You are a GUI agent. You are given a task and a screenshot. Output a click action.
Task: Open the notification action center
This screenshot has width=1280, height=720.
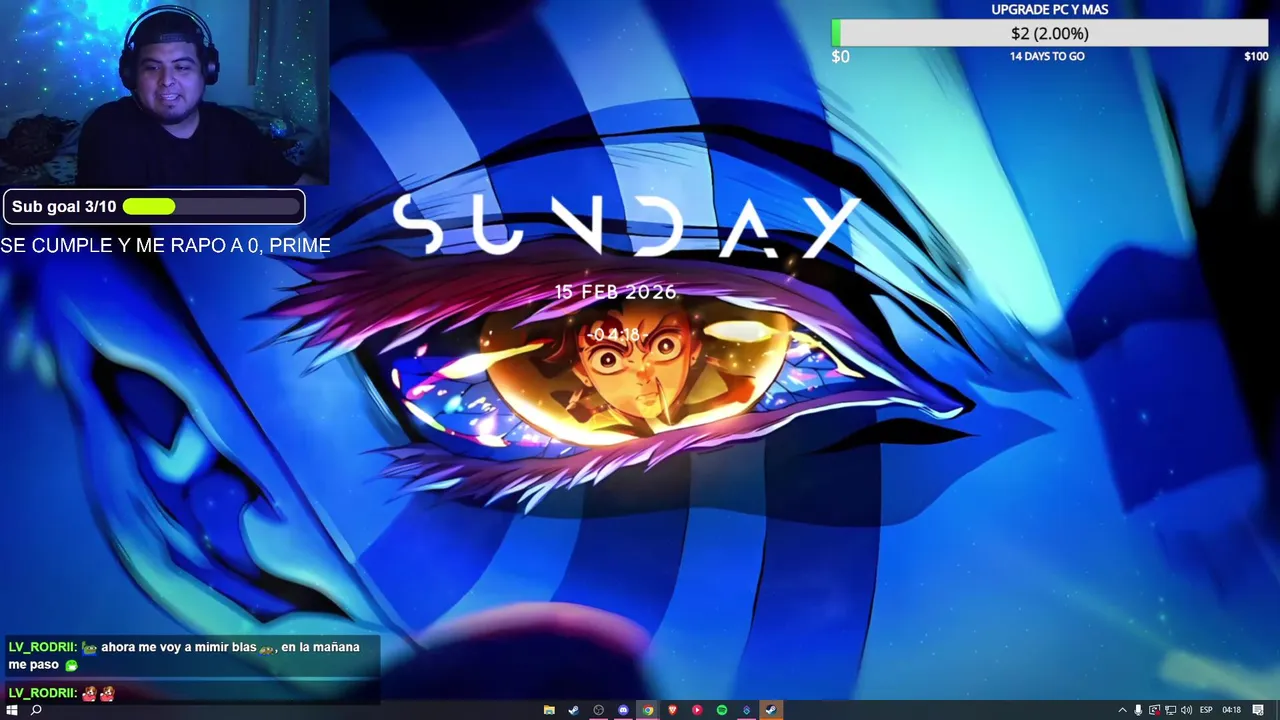[x=1258, y=710]
